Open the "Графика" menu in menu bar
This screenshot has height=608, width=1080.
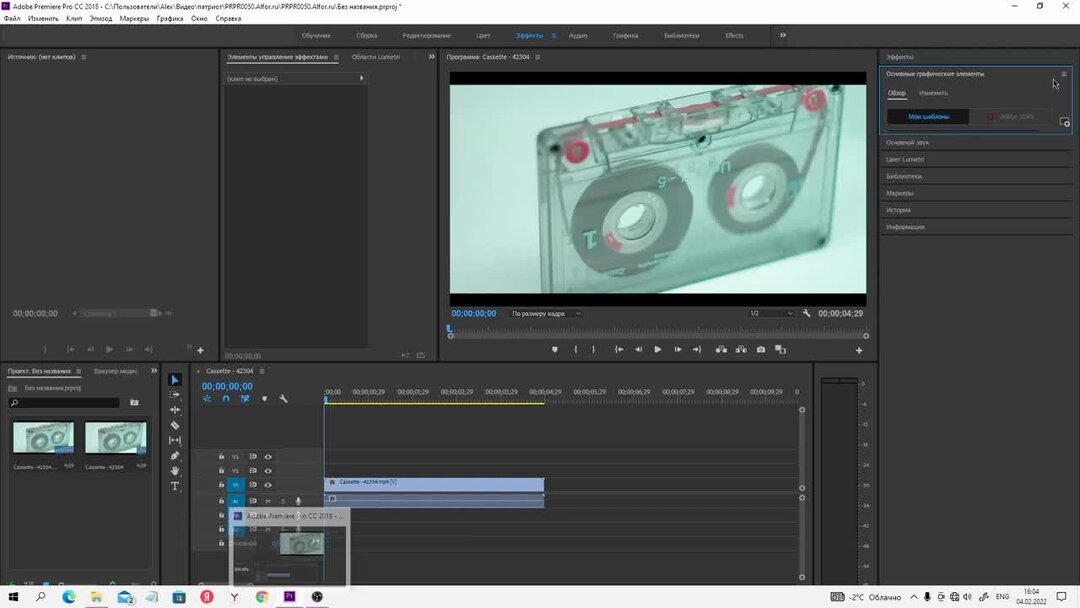tap(170, 18)
